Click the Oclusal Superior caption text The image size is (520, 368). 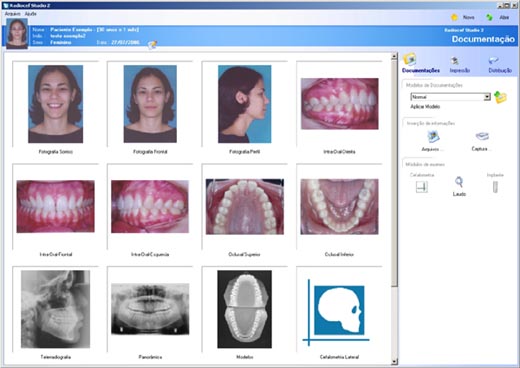coord(244,254)
